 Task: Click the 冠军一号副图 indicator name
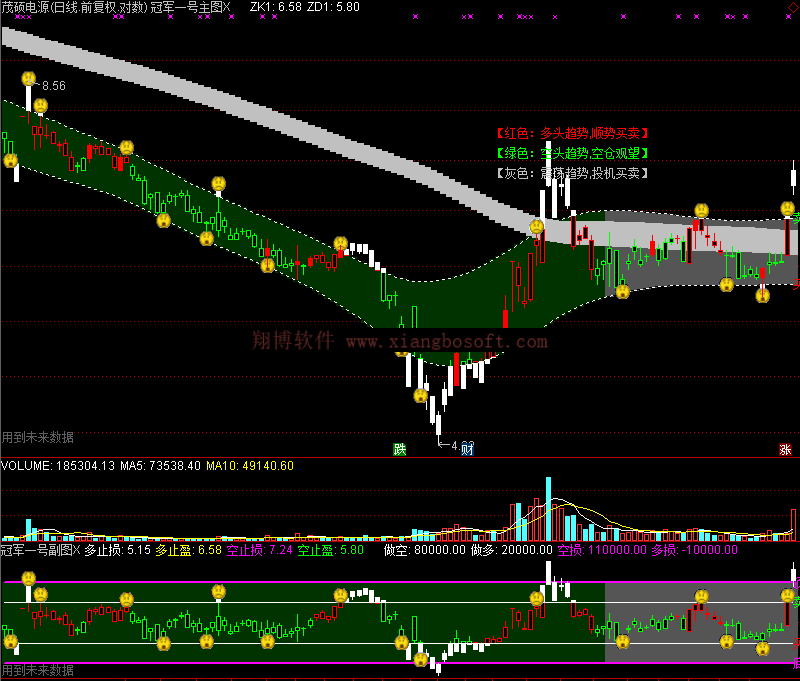37,550
